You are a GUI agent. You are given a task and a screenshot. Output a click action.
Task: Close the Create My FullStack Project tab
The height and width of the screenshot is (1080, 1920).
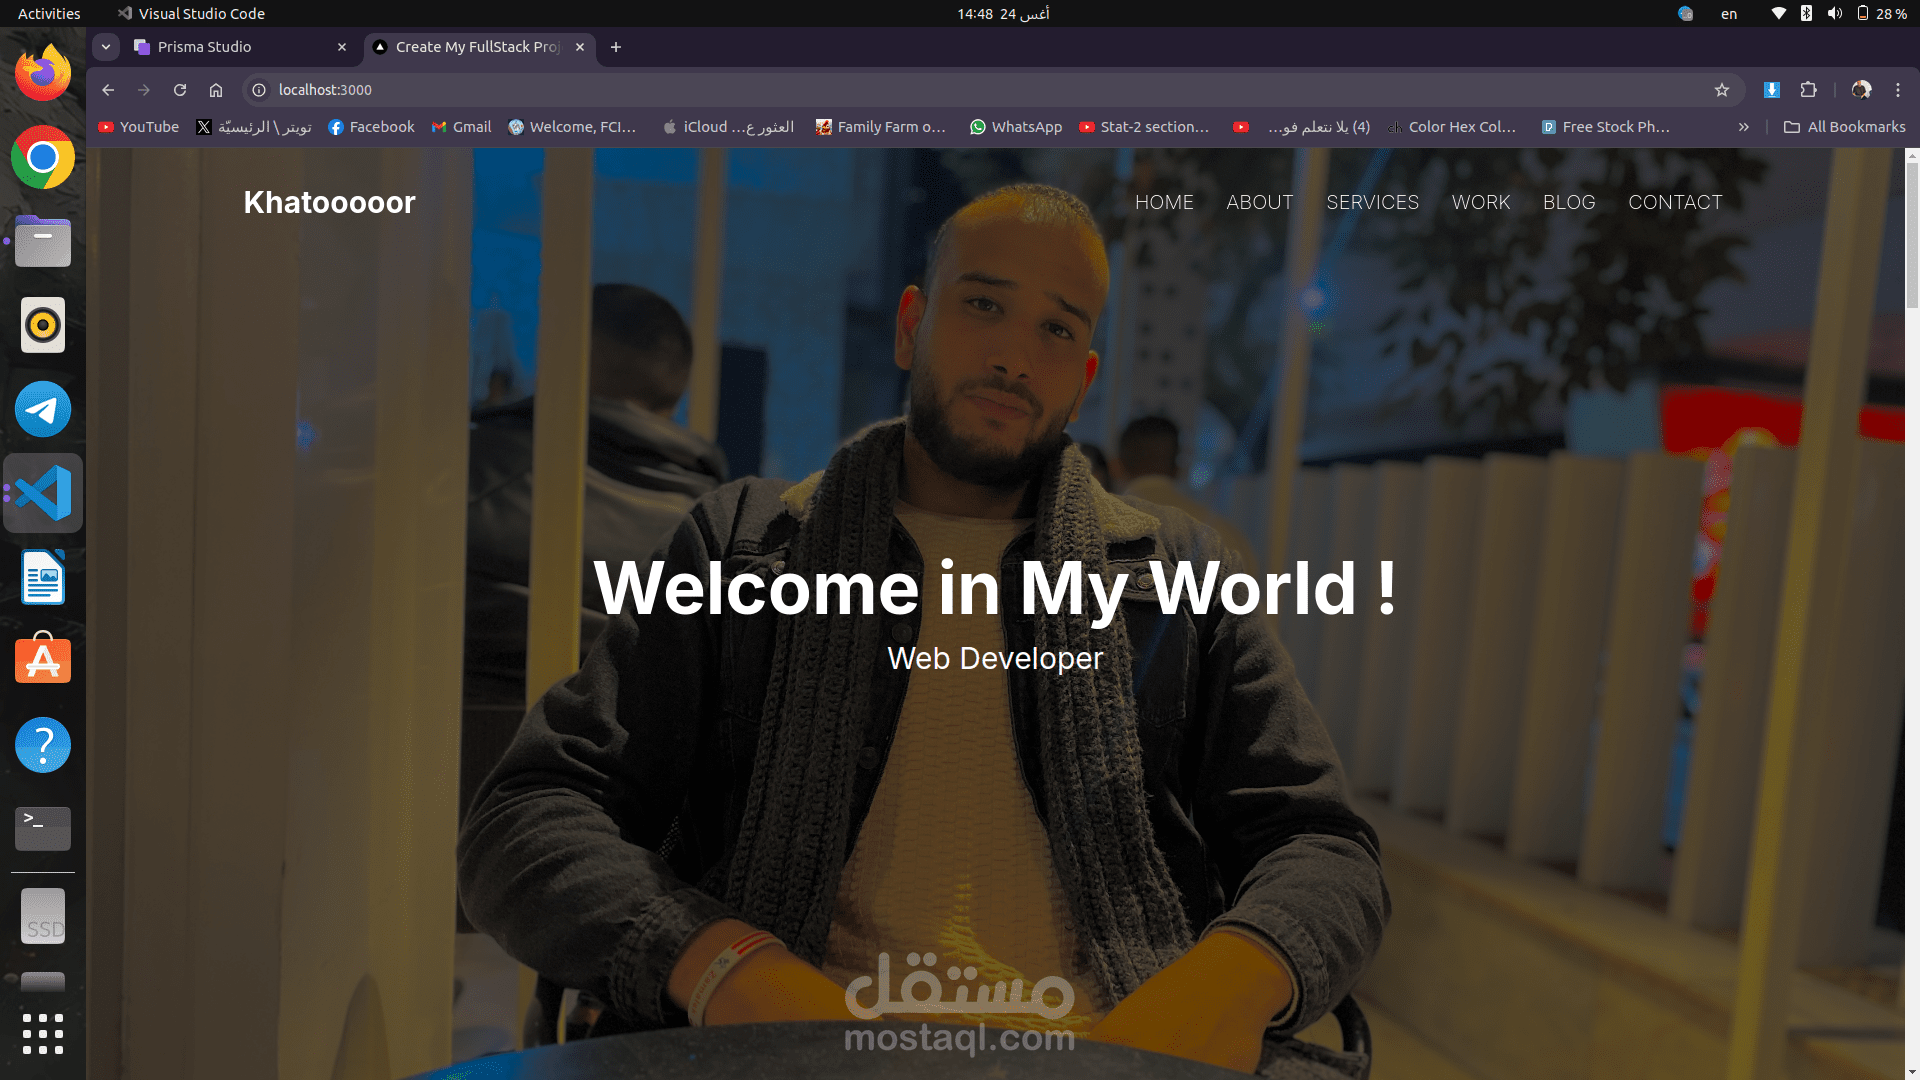pos(580,47)
